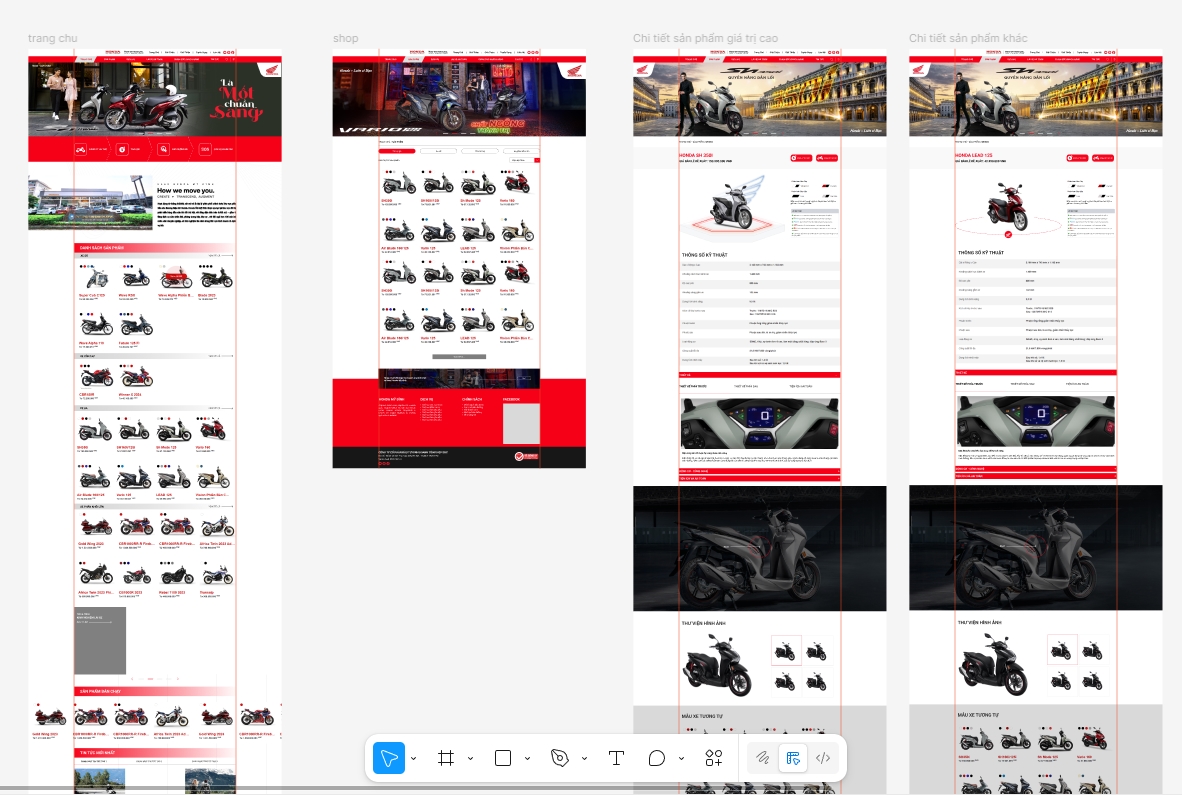The image size is (1182, 795).
Task: Select the Text tool
Action: (616, 758)
